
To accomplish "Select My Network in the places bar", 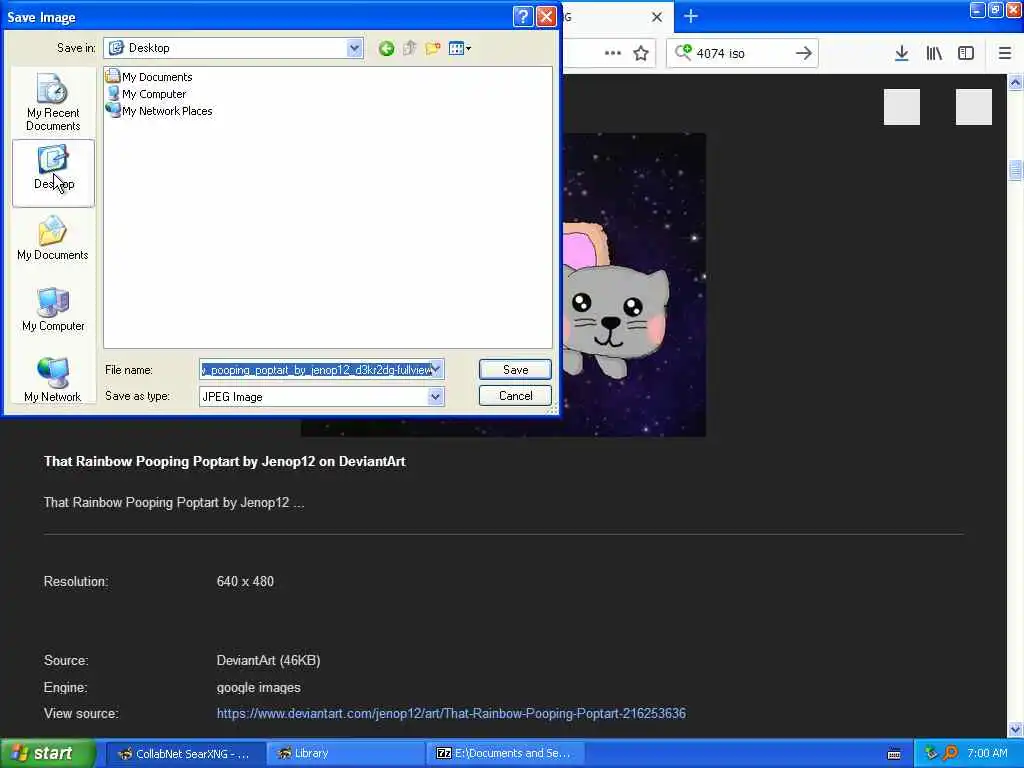I will (x=53, y=380).
